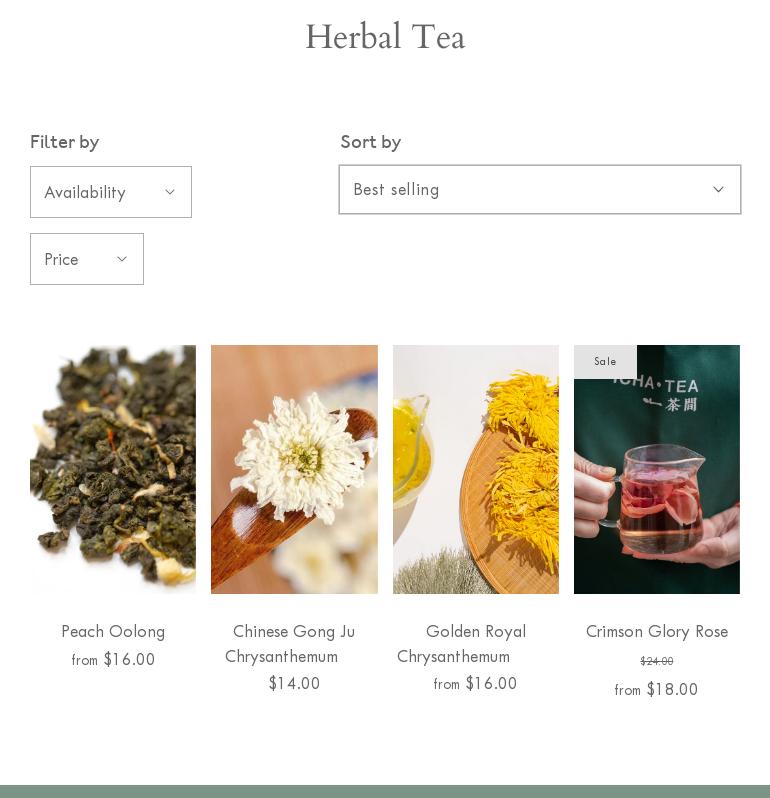The image size is (770, 798).
Task: Click the Price chevron arrow icon
Action: pos(122,259)
